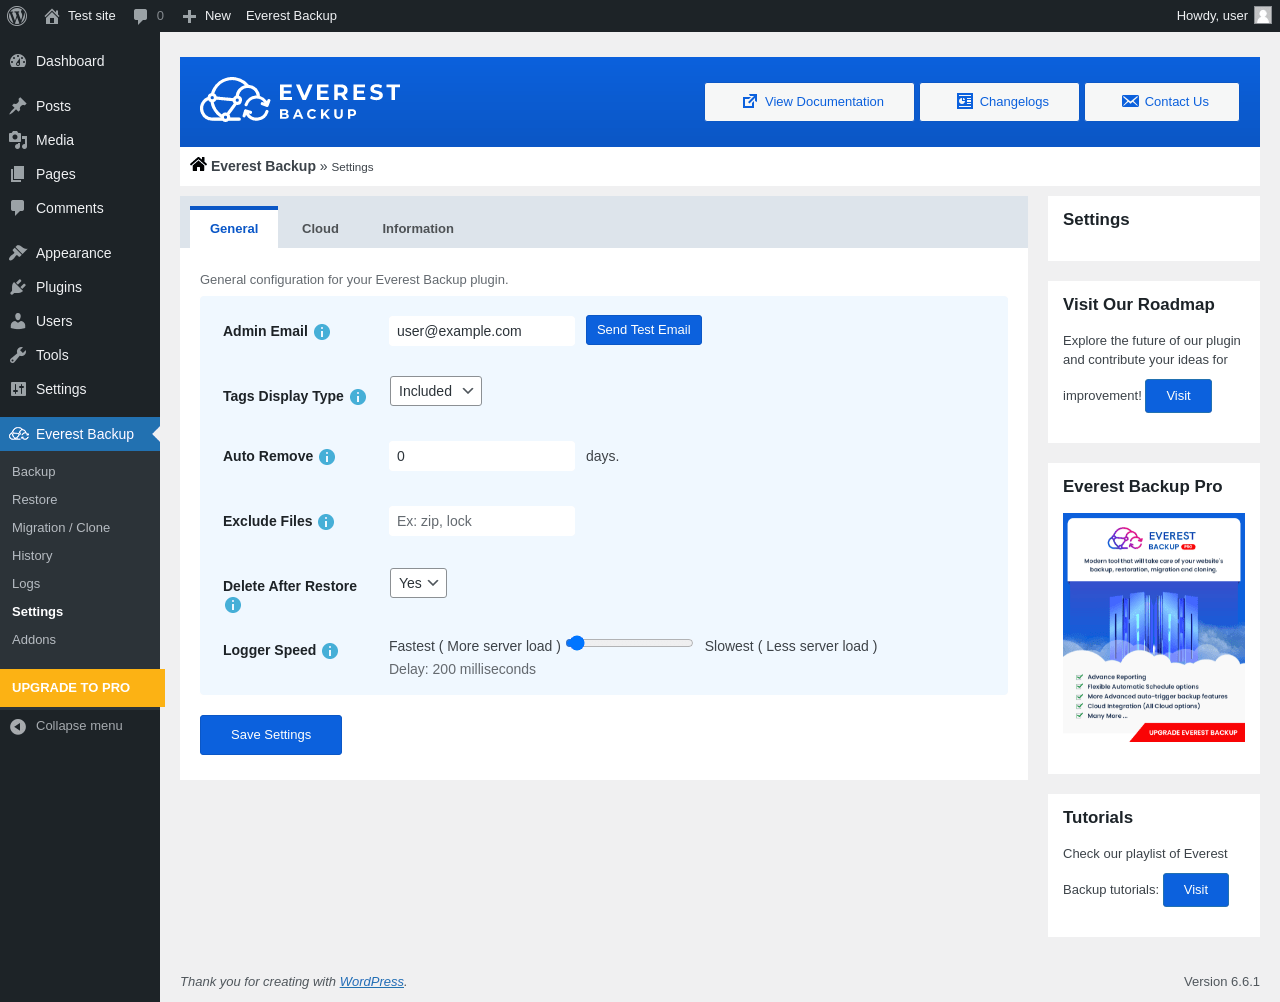Viewport: 1280px width, 1002px height.
Task: Click the Collapse menu arrow icon
Action: click(18, 726)
